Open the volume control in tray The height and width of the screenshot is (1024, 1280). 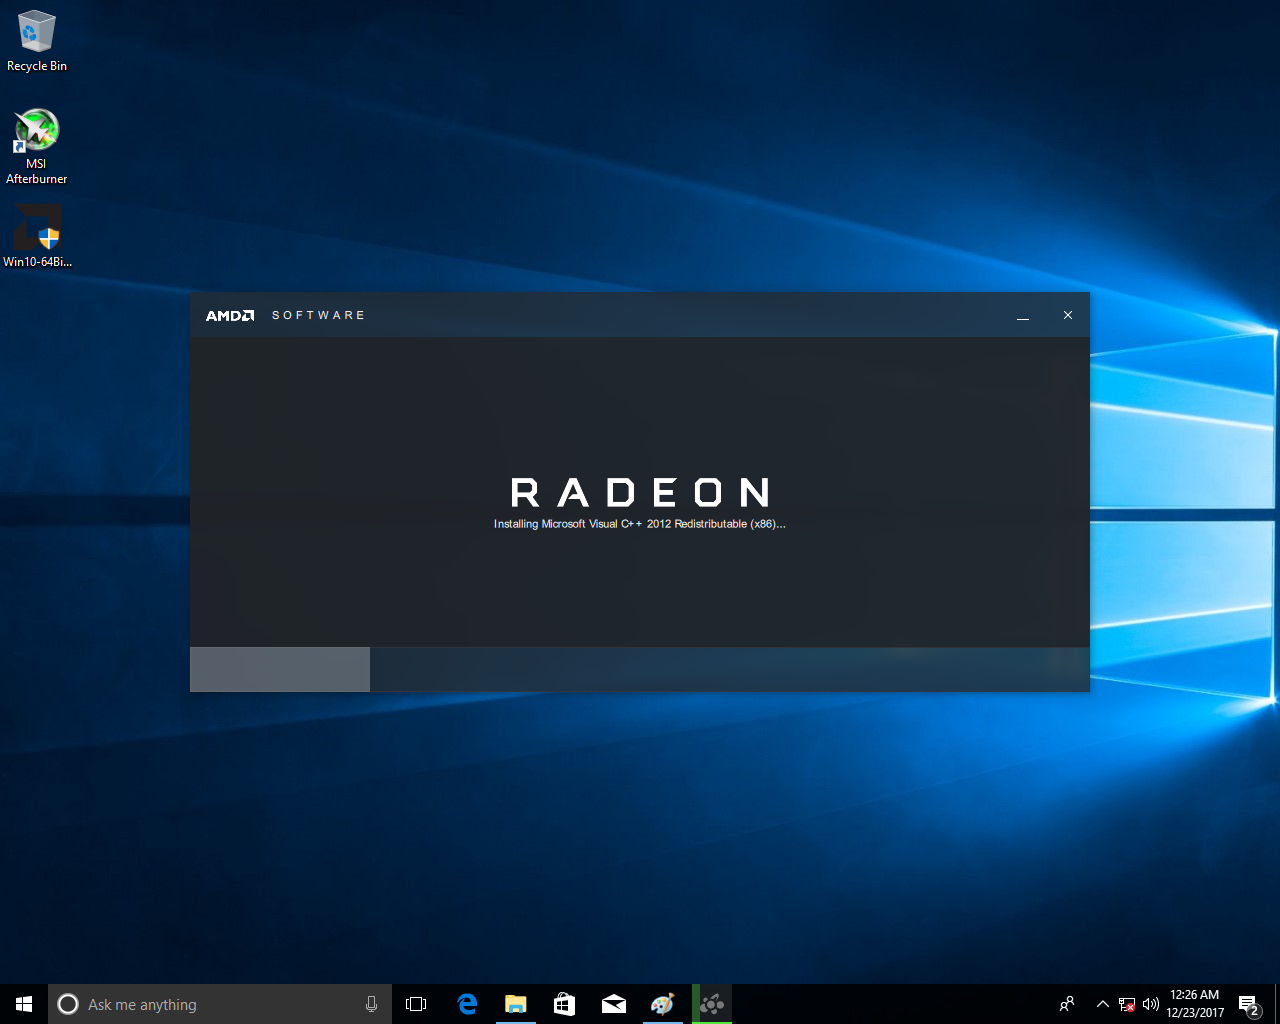(1151, 1004)
